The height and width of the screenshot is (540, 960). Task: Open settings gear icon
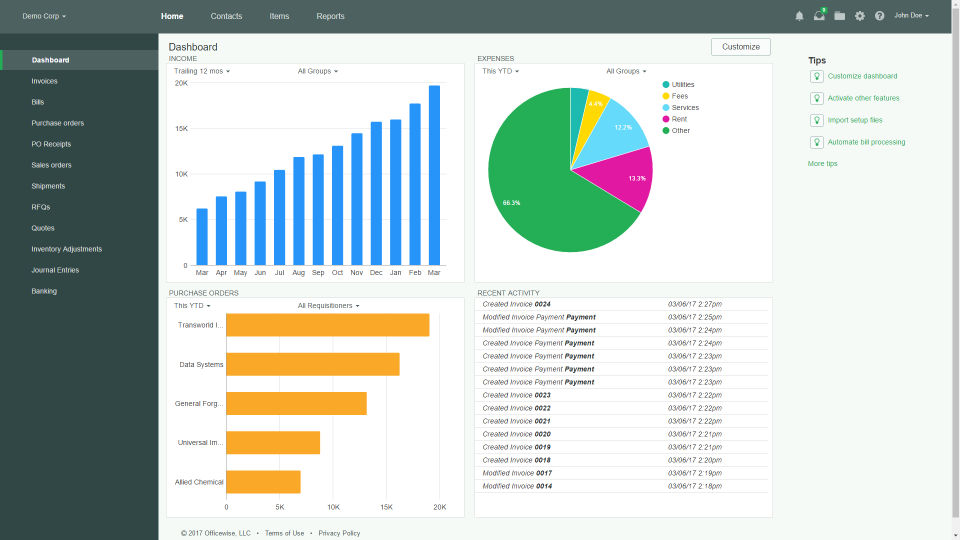[x=859, y=16]
